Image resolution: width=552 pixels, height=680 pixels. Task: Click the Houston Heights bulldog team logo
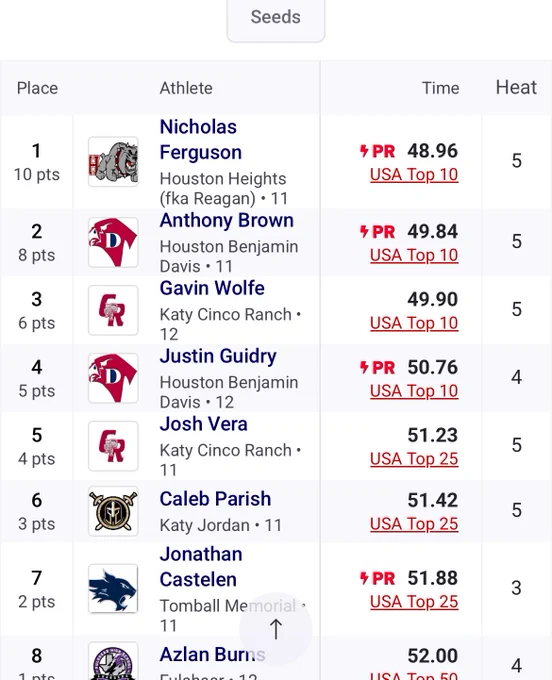click(x=113, y=162)
